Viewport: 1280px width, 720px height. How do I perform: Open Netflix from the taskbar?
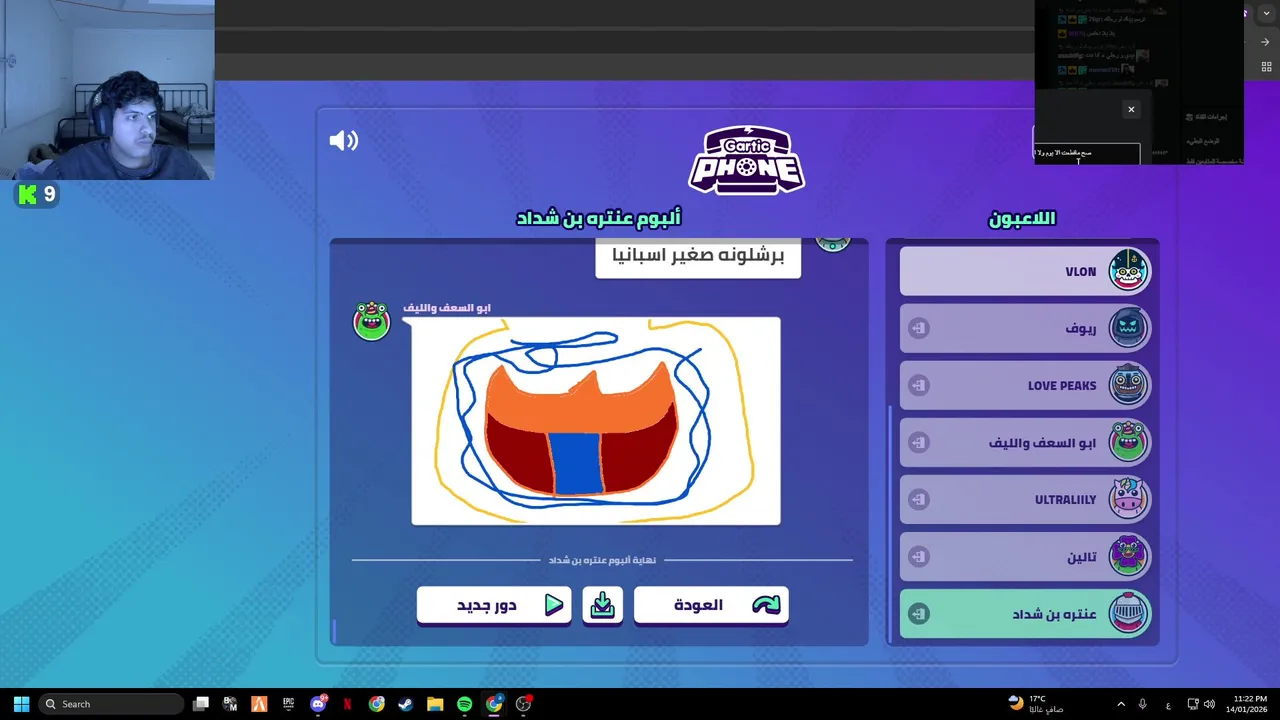point(347,704)
